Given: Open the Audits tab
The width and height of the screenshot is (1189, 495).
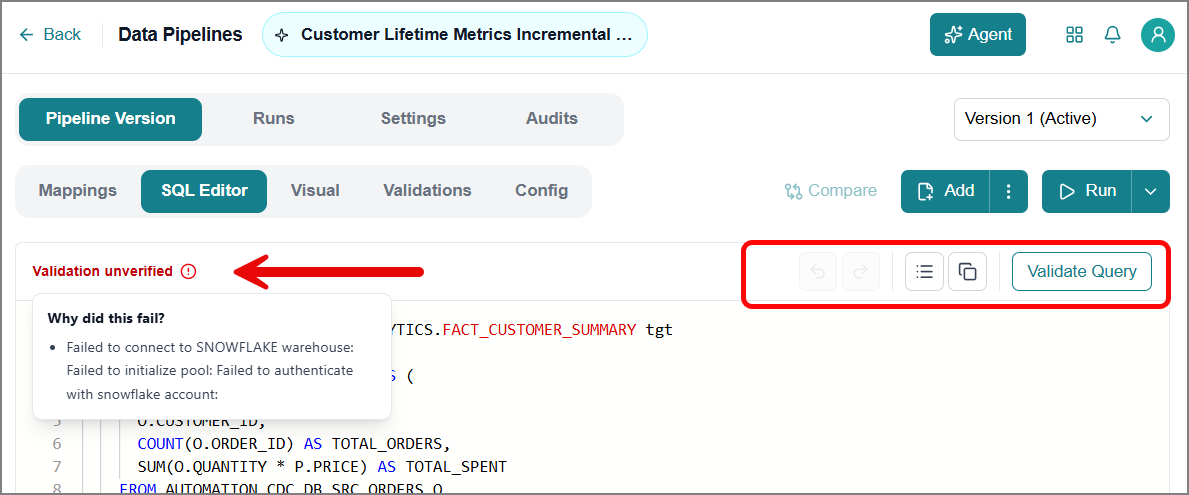Looking at the screenshot, I should point(552,119).
